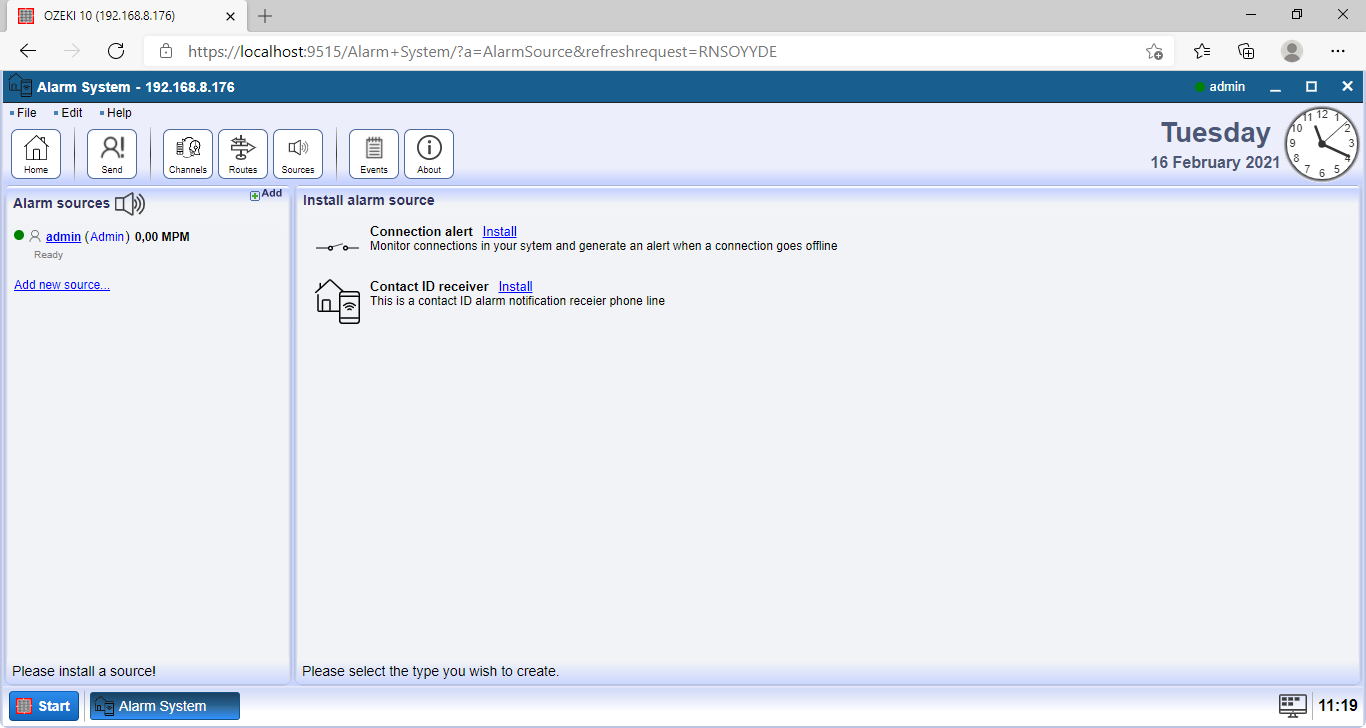The width and height of the screenshot is (1366, 728).
Task: Click the Add button in Alarm sources panel
Action: coord(266,194)
